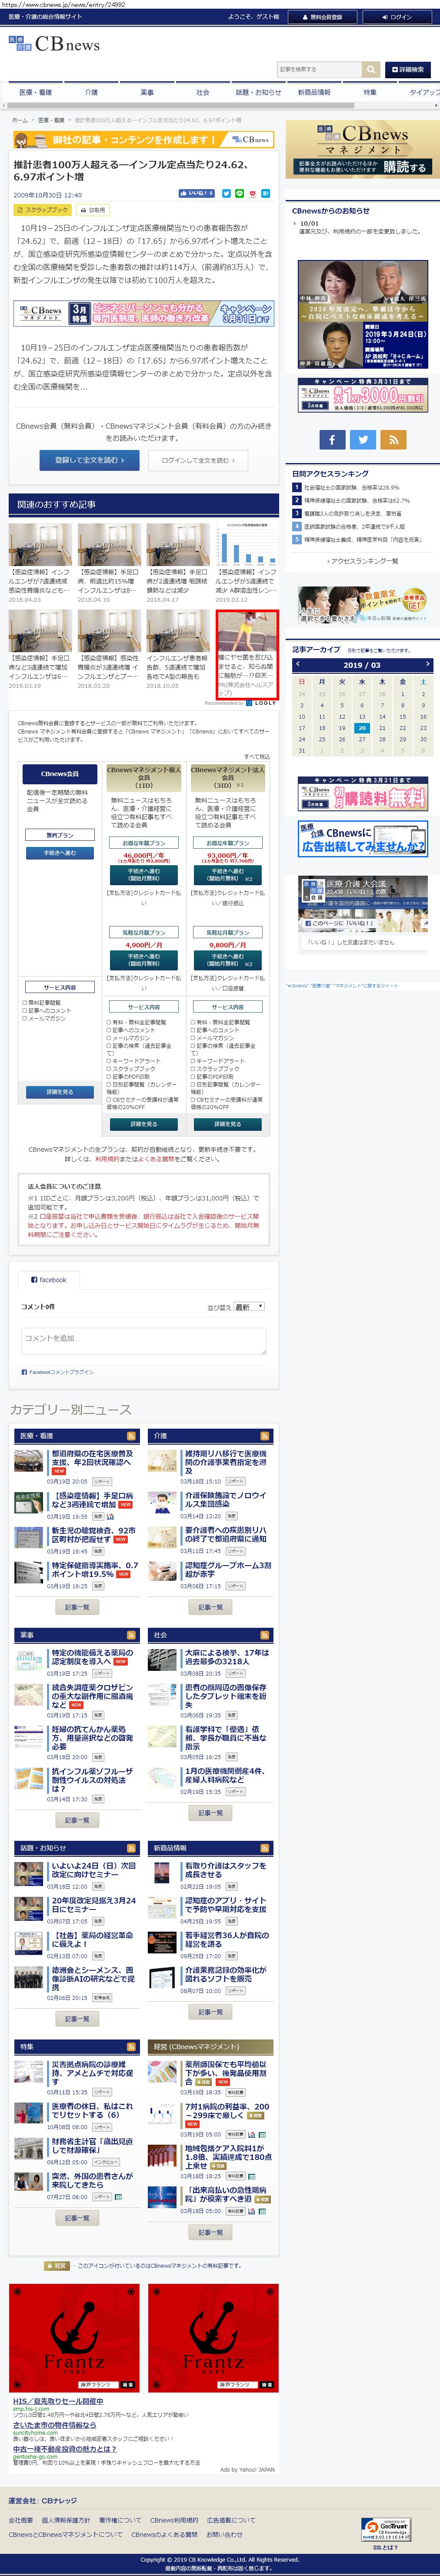
Task: Go to previous month in calendar
Action: click(x=297, y=664)
